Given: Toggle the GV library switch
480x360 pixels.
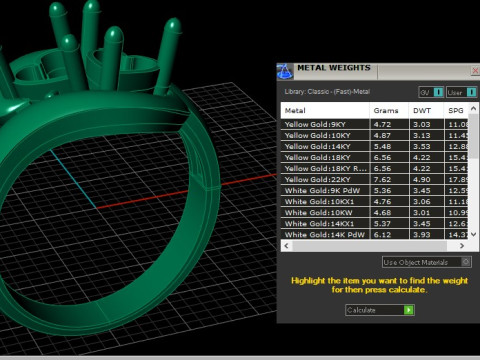Looking at the screenshot, I should (x=431, y=92).
